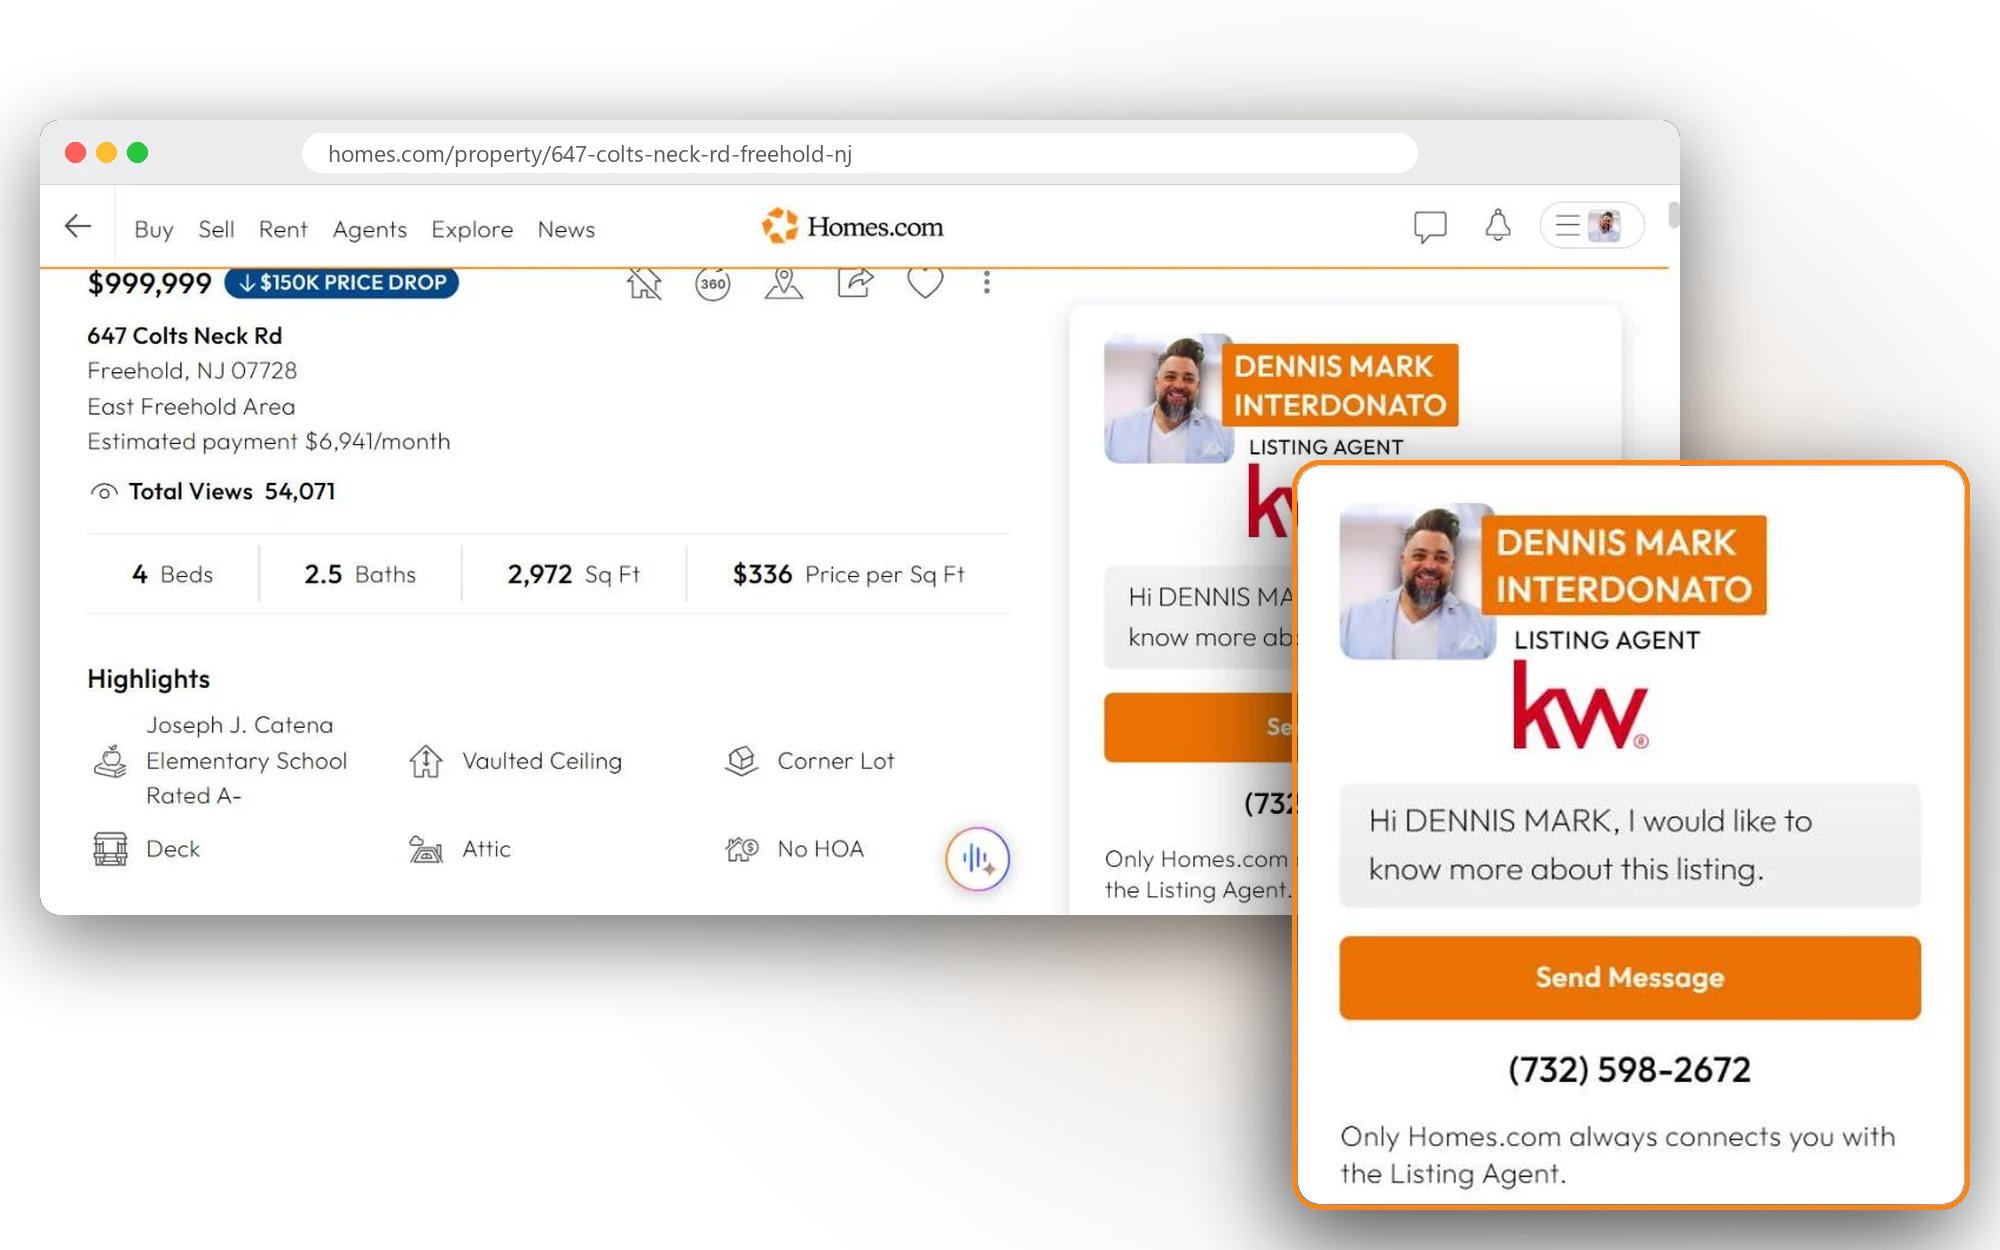This screenshot has height=1250, width=2000.
Task: Click the No HOA highlight icon
Action: [742, 849]
